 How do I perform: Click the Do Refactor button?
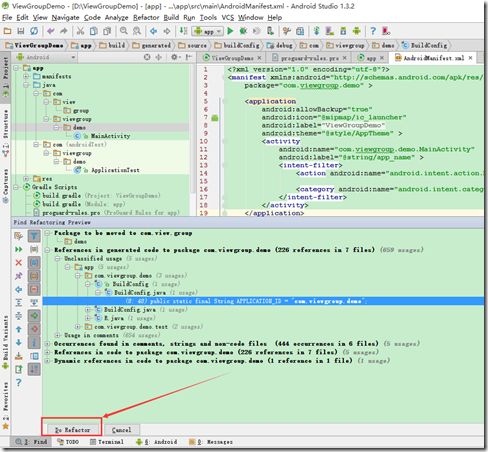pyautogui.click(x=72, y=430)
